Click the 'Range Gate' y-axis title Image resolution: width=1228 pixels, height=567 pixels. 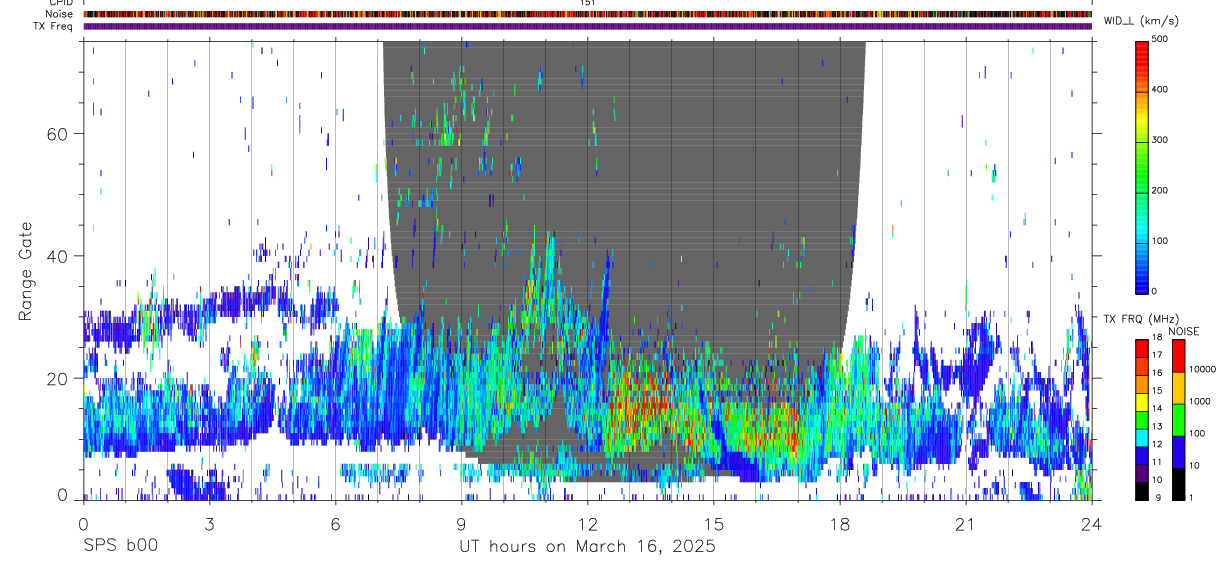coord(25,273)
